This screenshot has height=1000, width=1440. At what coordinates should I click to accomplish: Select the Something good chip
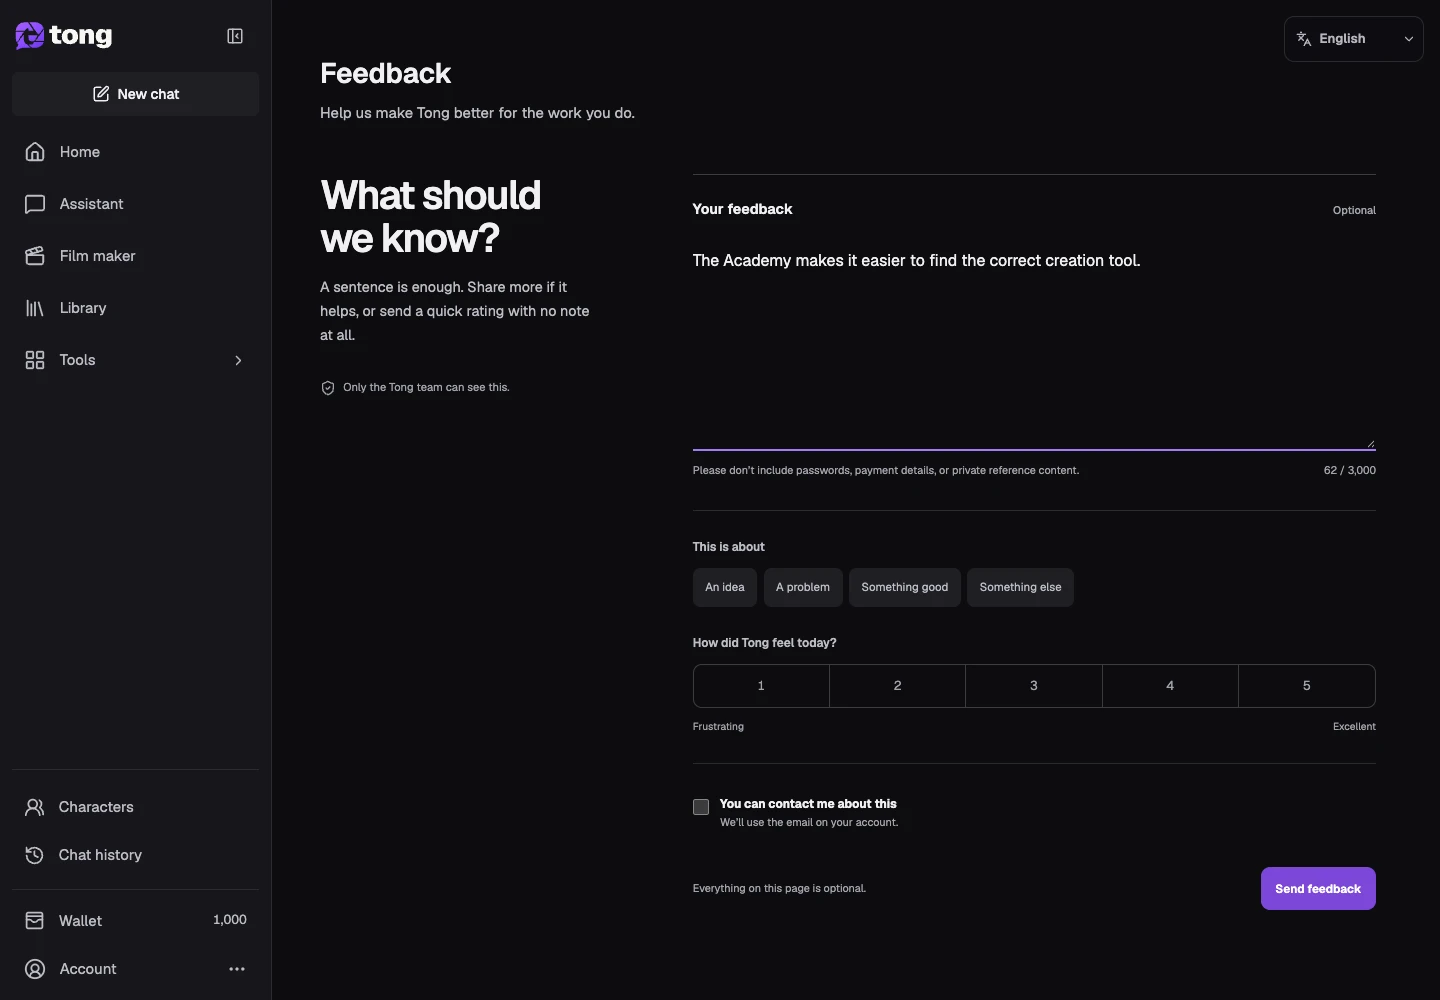click(905, 588)
